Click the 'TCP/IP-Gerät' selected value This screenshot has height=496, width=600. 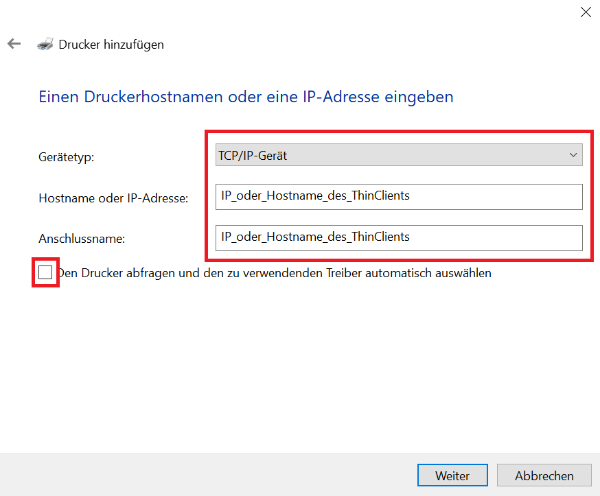pos(252,155)
